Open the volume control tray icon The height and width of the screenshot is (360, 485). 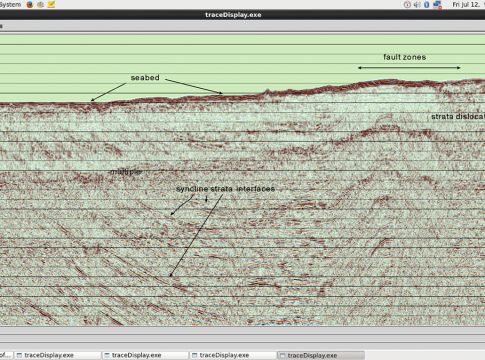pyautogui.click(x=417, y=5)
